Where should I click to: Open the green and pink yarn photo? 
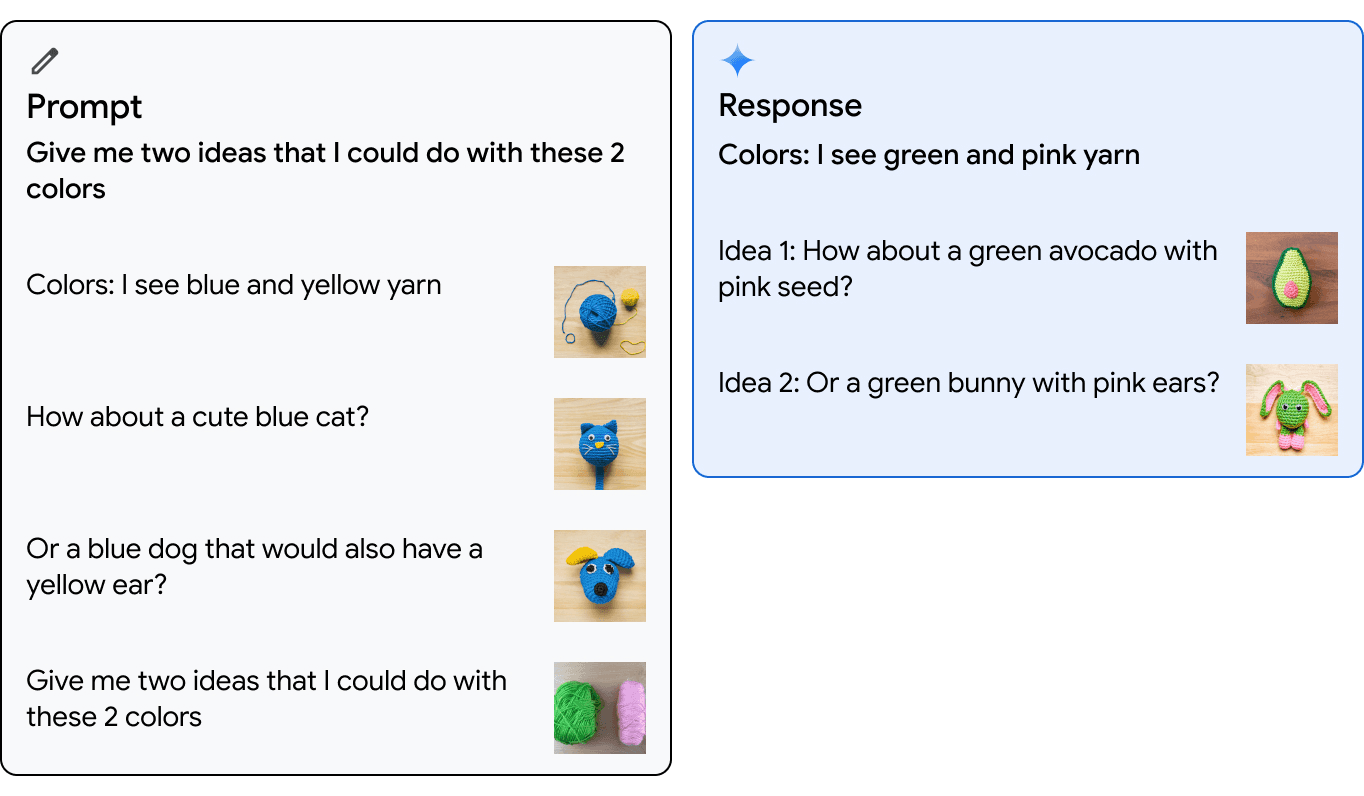[599, 708]
